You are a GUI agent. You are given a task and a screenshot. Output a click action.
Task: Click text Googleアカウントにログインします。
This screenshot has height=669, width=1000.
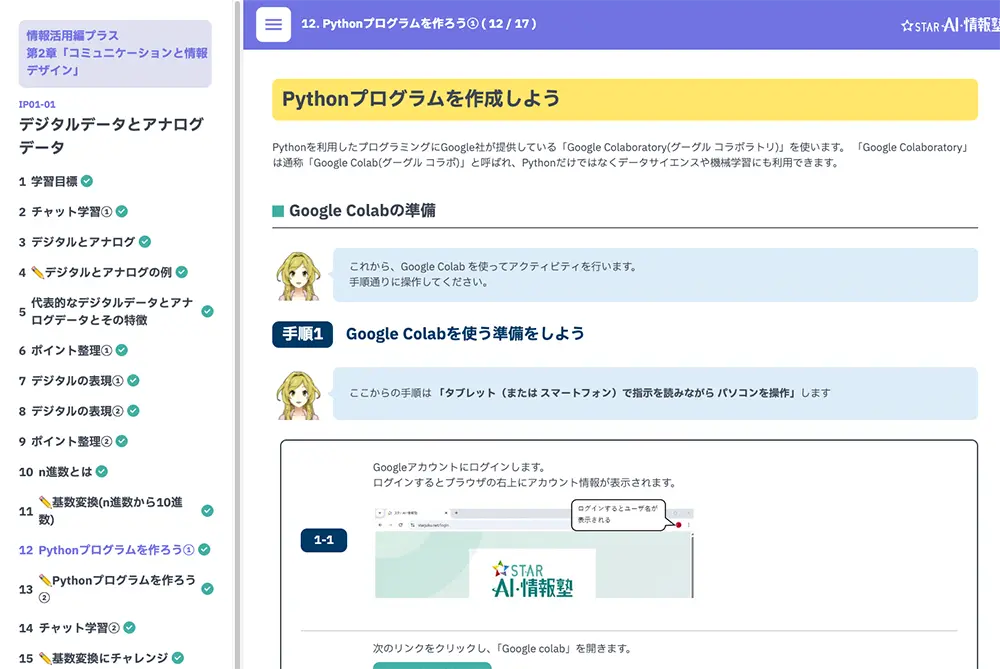click(459, 467)
